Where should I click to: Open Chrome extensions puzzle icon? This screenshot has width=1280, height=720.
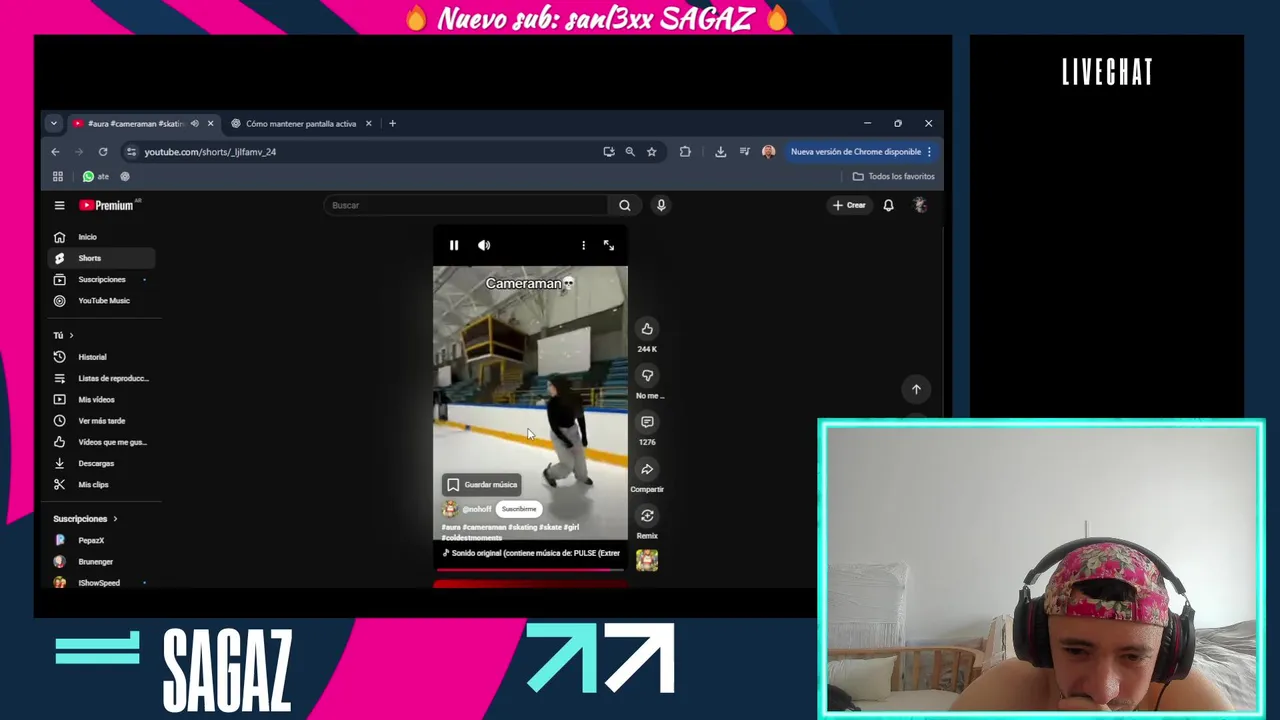685,152
